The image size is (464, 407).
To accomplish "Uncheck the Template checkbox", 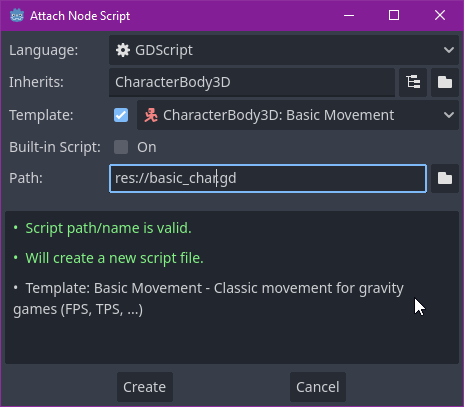I will pyautogui.click(x=121, y=115).
